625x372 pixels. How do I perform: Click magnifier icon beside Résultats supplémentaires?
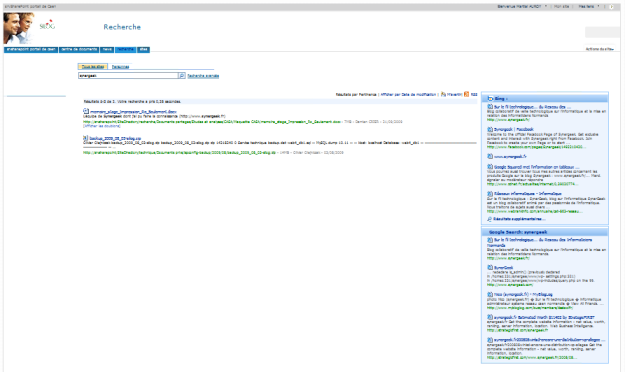[489, 219]
